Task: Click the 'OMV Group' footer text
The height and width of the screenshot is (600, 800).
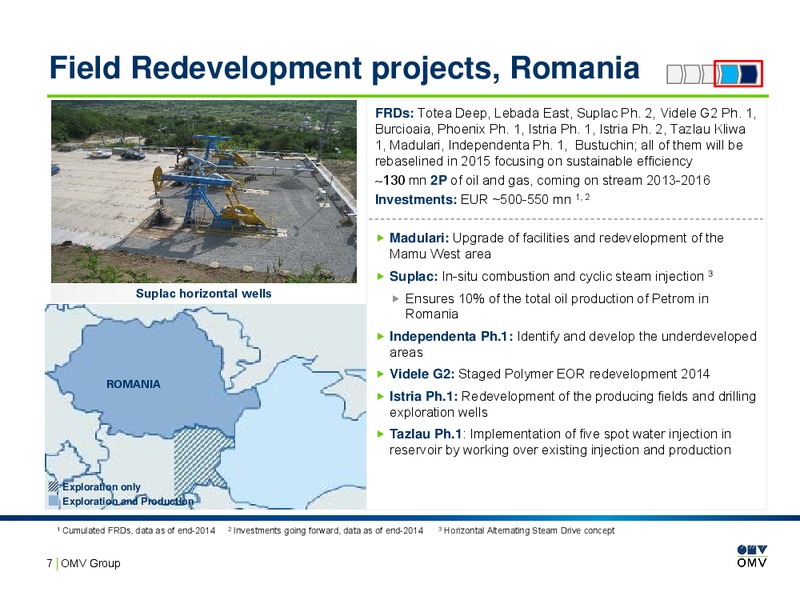Action: coord(91,563)
